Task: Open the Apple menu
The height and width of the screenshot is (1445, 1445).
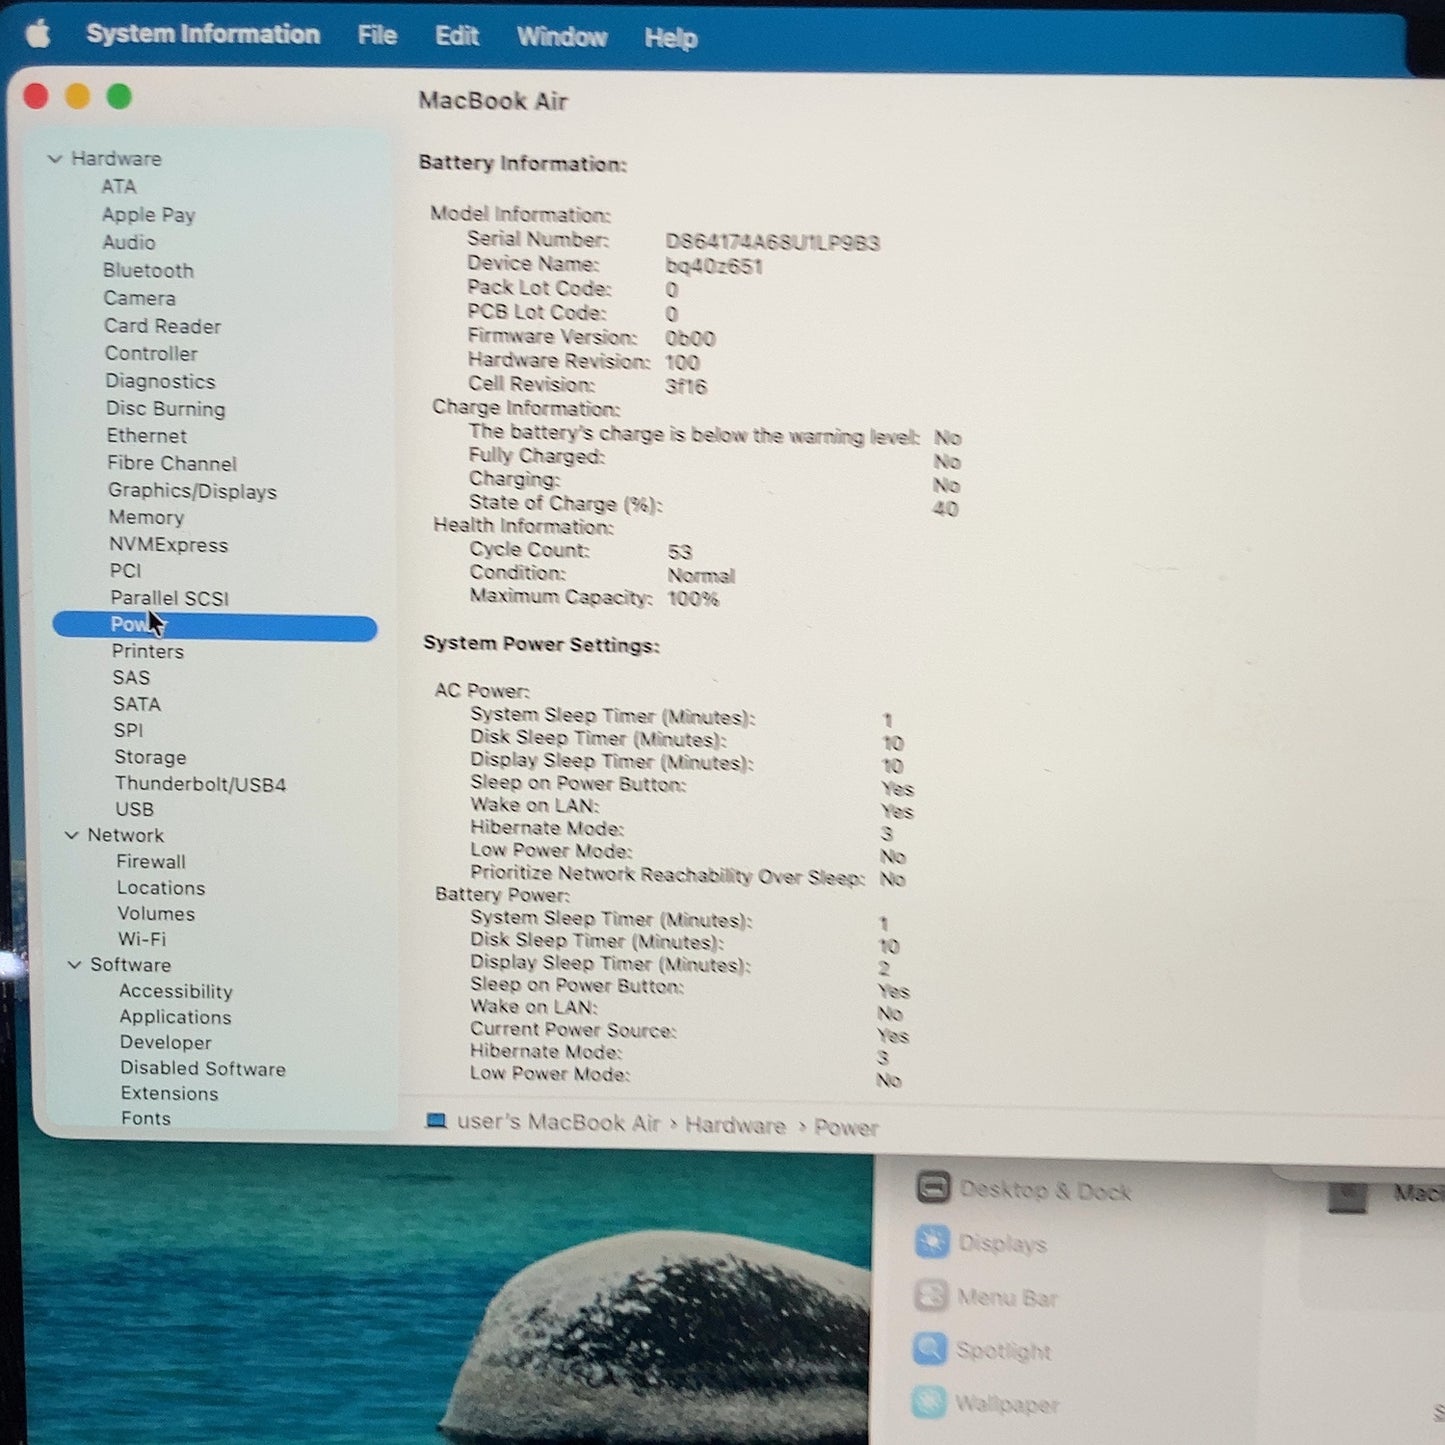Action: point(38,34)
